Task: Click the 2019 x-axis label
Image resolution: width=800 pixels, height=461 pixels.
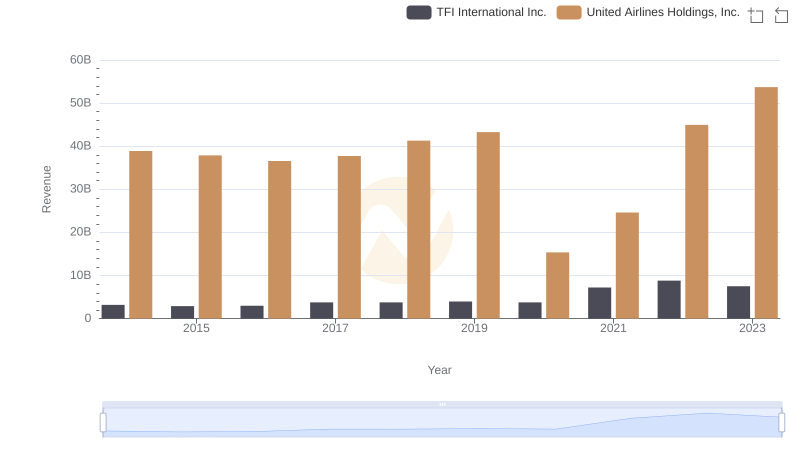Action: point(474,328)
